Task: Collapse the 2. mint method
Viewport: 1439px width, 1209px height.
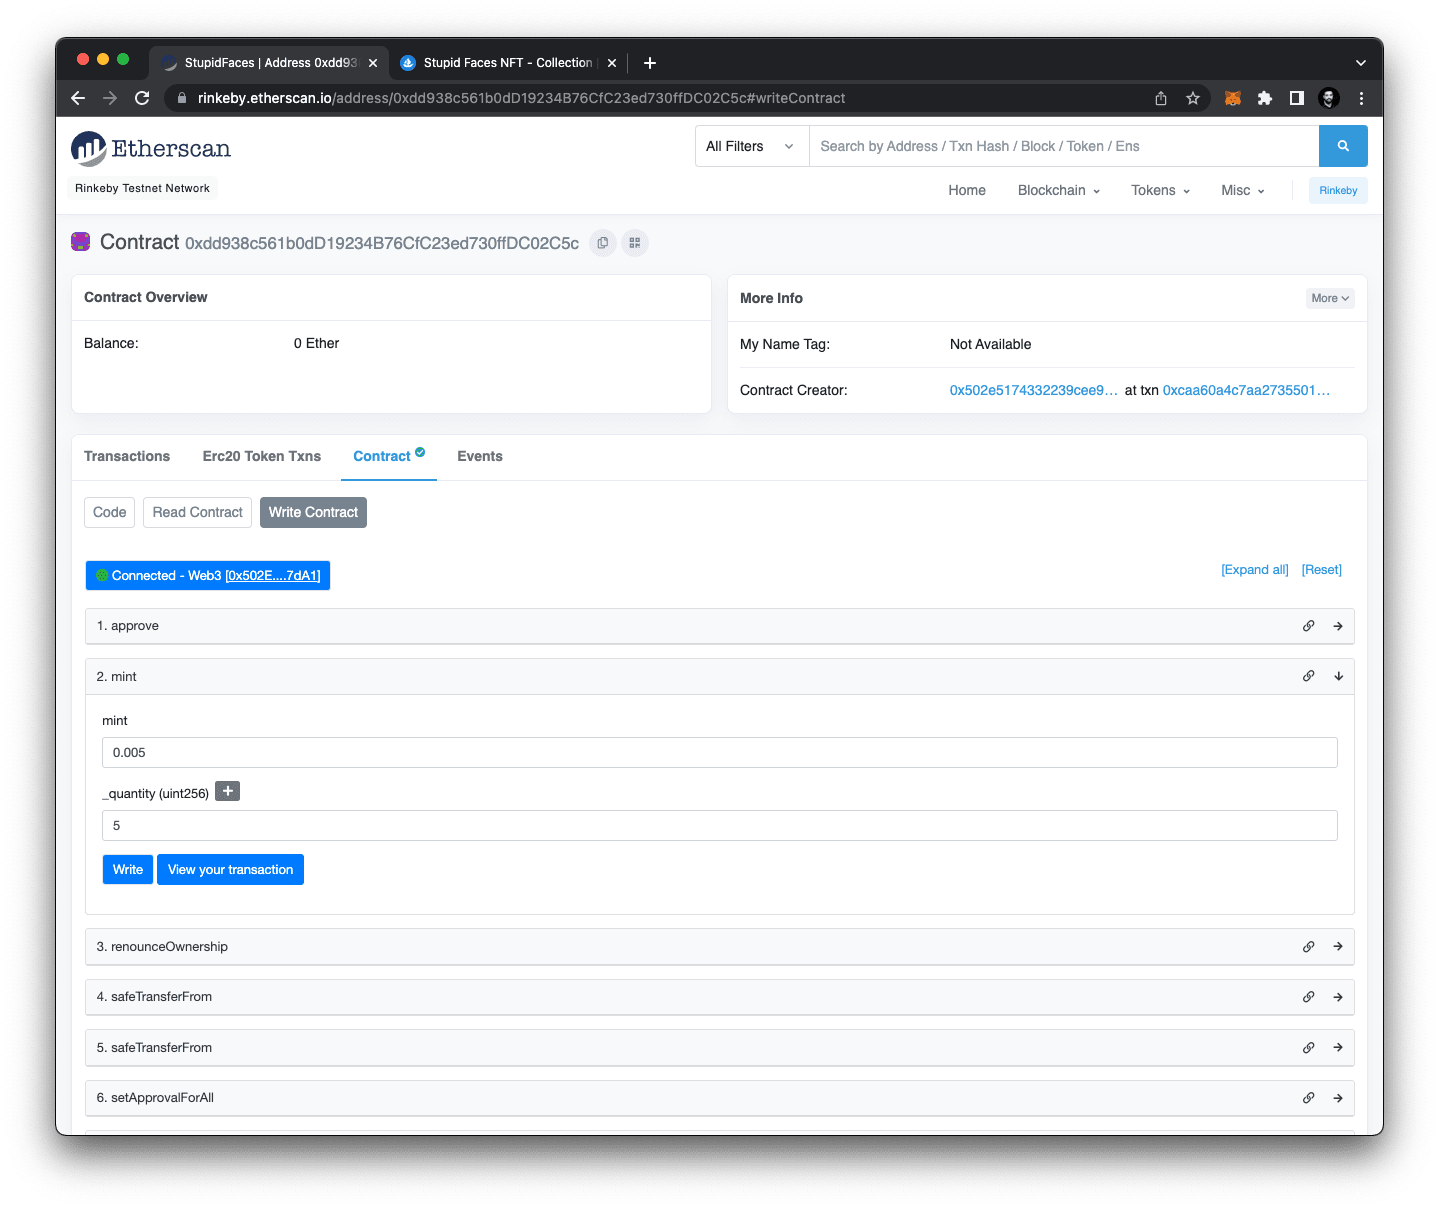Action: click(1338, 676)
